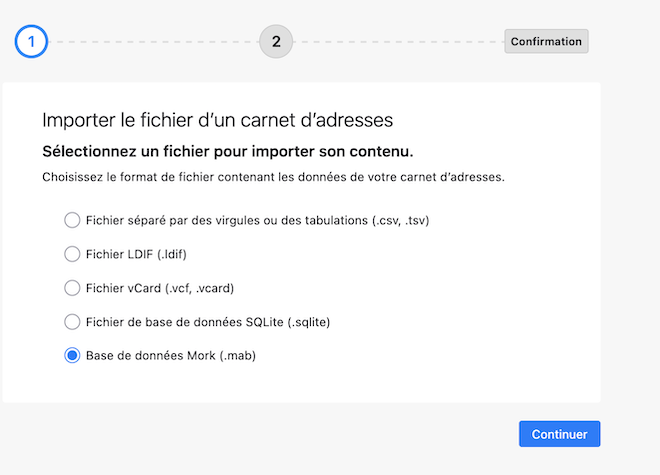Click the text starting "Choisissez le format de fichier"
660x475 pixels.
(273, 177)
